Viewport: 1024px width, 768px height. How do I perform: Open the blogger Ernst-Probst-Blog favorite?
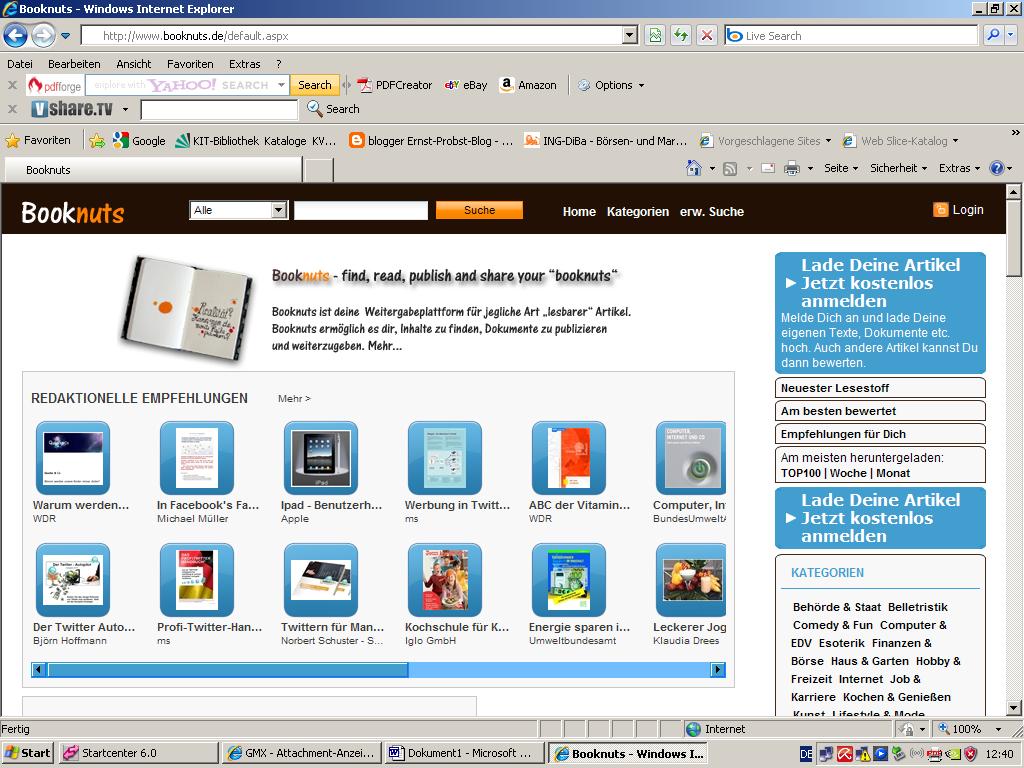[x=431, y=140]
